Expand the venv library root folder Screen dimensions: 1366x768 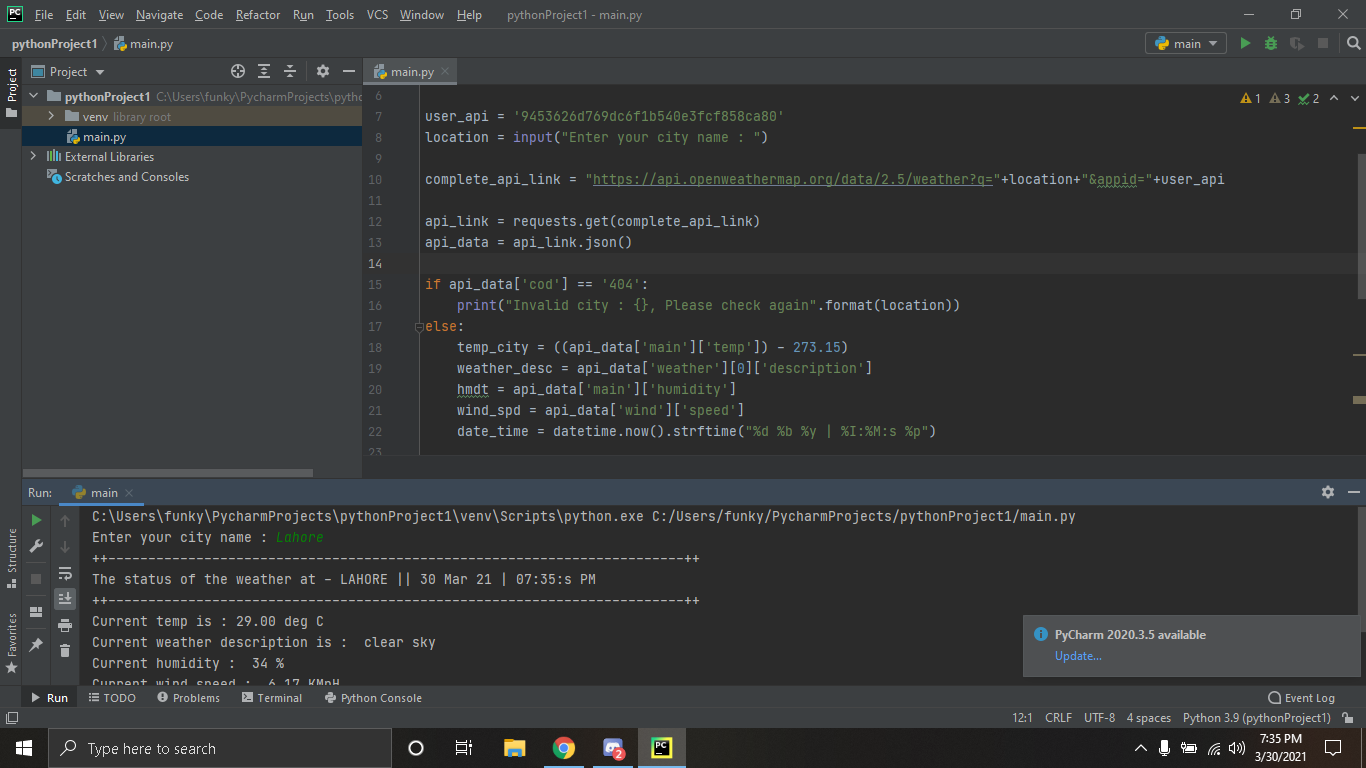(51, 117)
